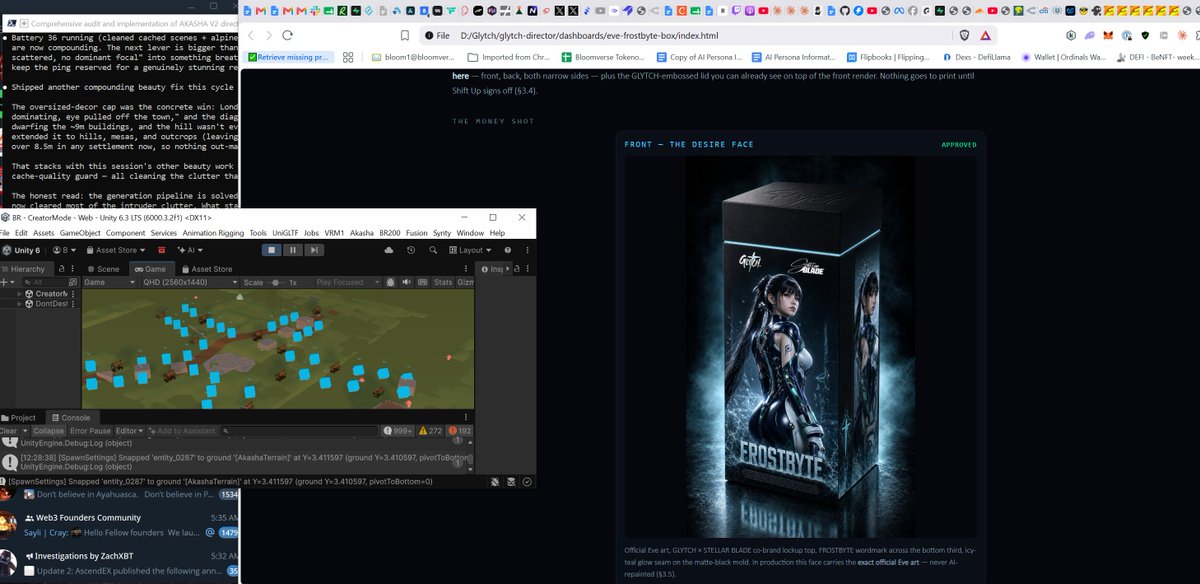Click the Brave shields lion icon
This screenshot has height=584, width=1200.
(964, 35)
